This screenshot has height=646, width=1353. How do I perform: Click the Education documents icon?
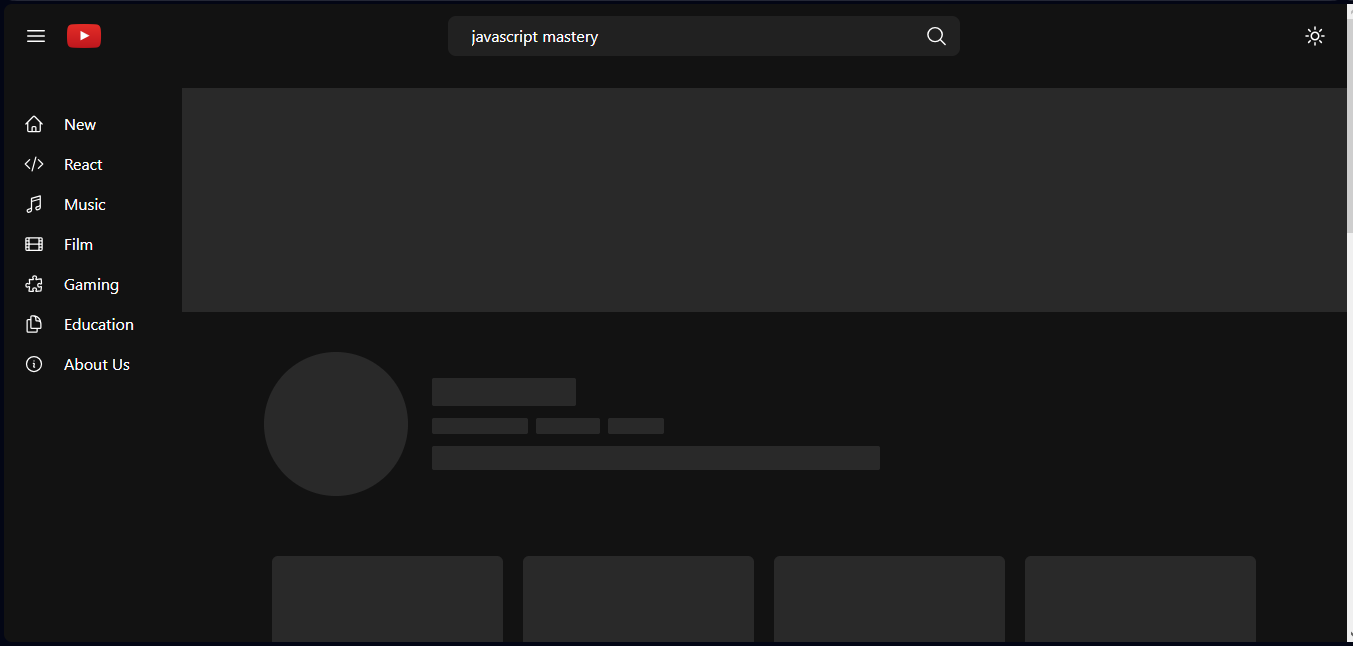[x=34, y=324]
